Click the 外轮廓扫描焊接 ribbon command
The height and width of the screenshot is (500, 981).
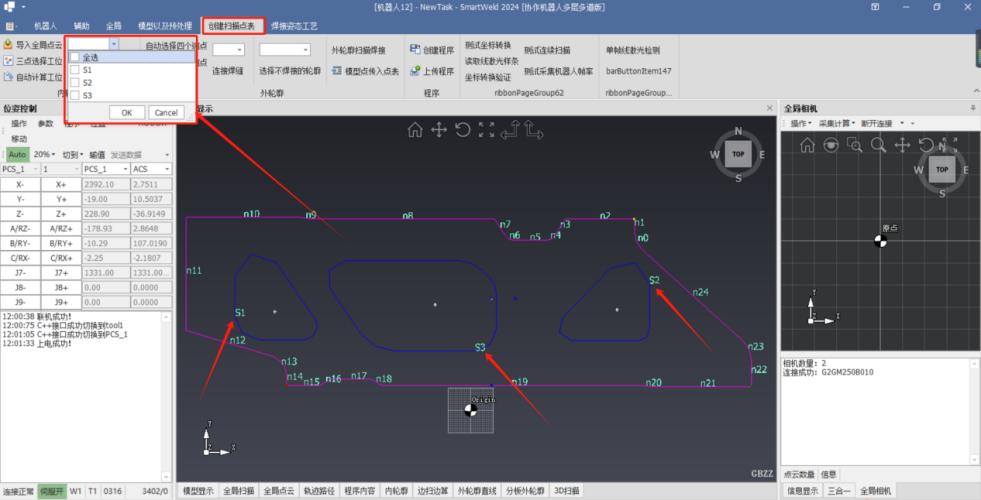[x=358, y=48]
